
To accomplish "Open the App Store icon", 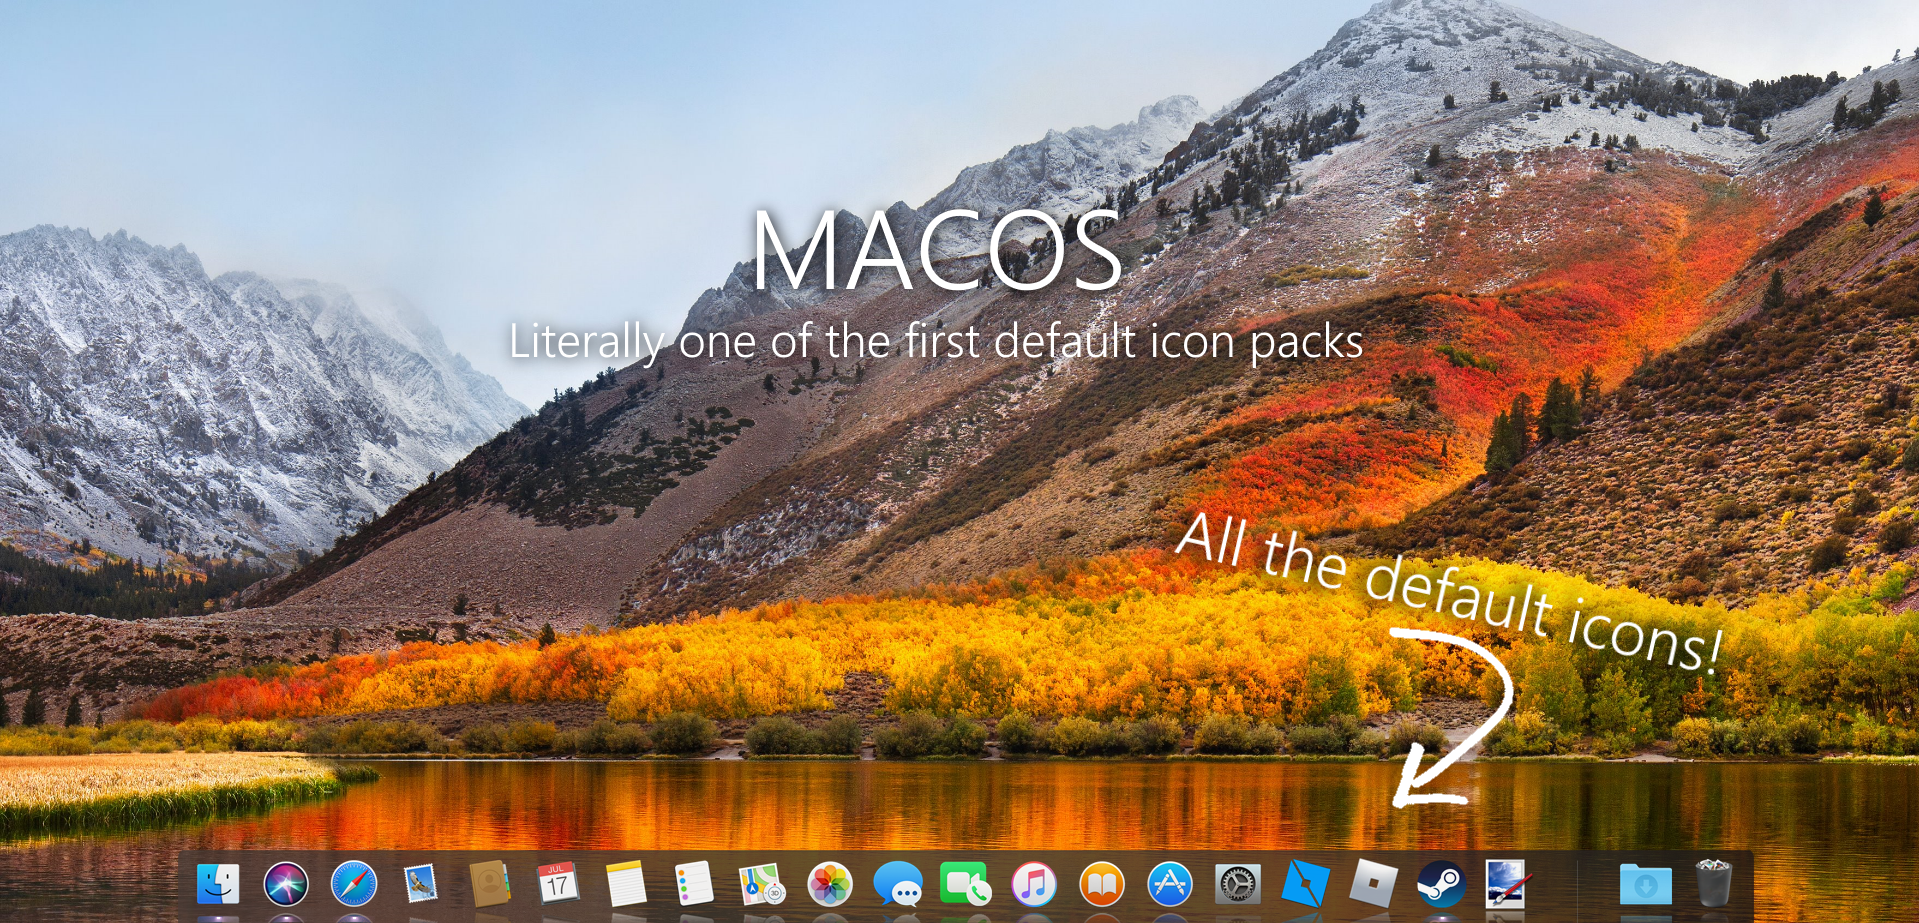I will click(x=1170, y=884).
